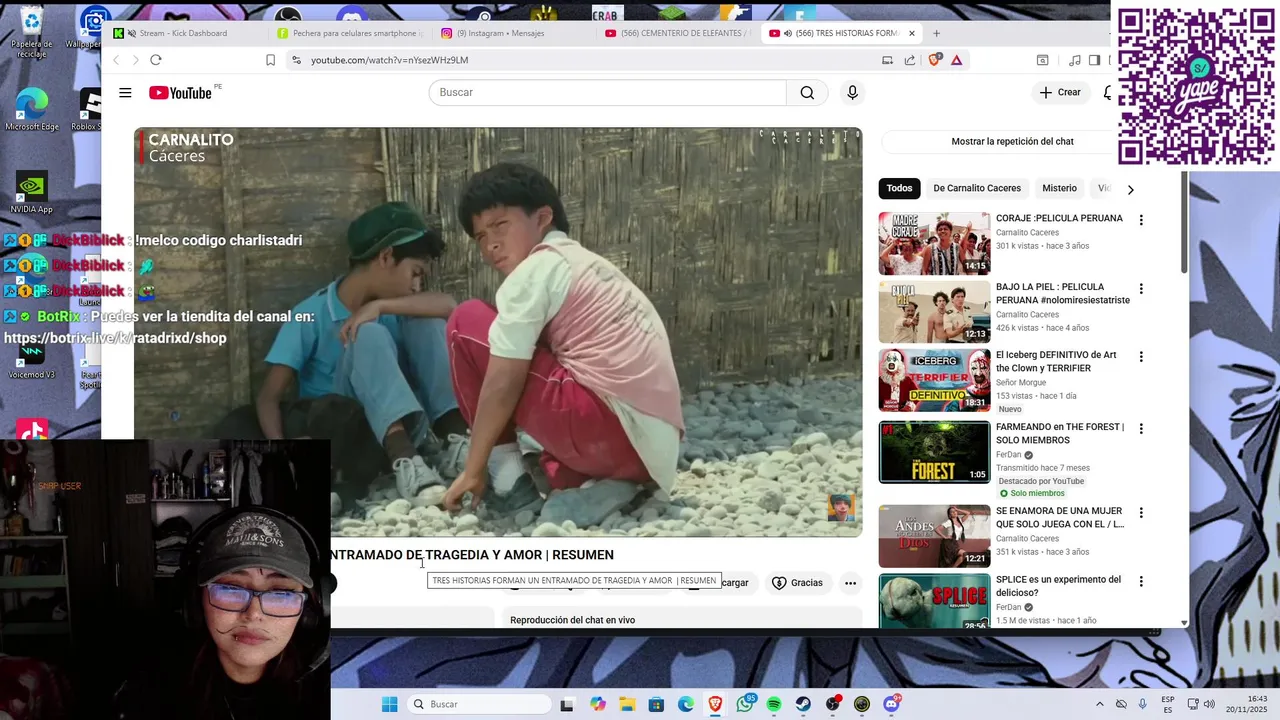Image resolution: width=1280 pixels, height=720 pixels.
Task: Click the browser address bar URL
Action: tap(389, 60)
